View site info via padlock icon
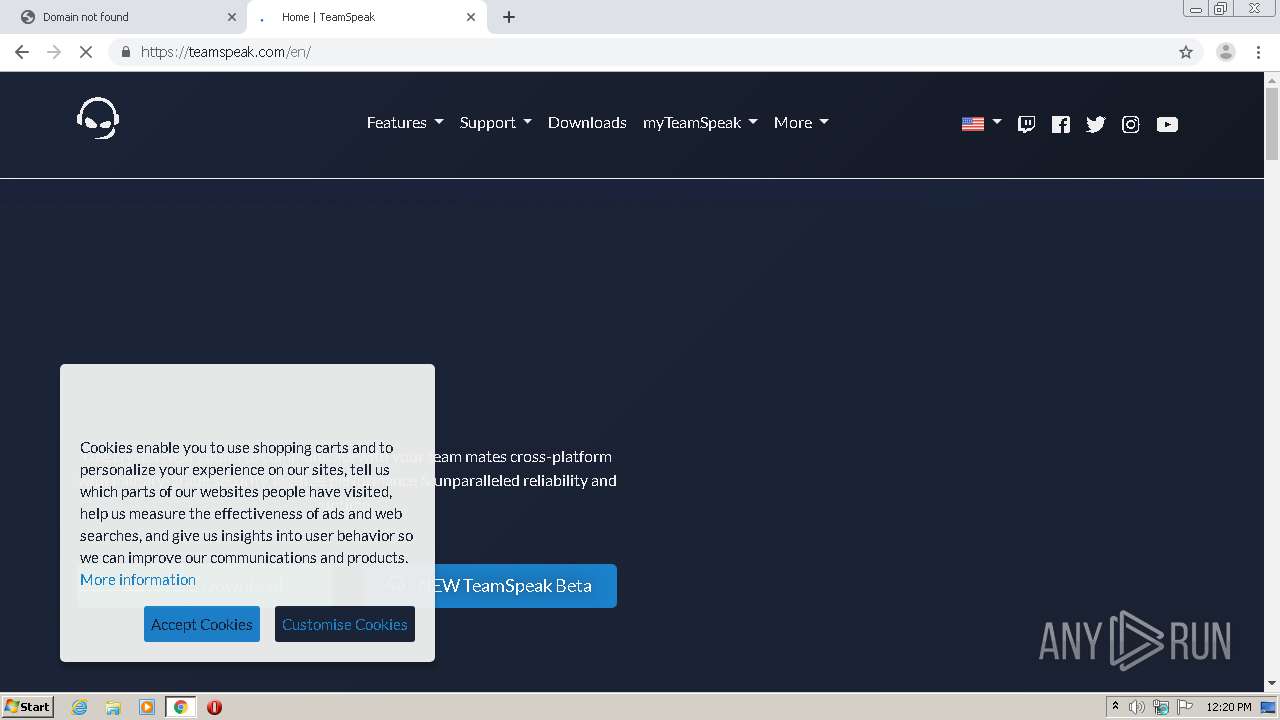 (x=126, y=52)
